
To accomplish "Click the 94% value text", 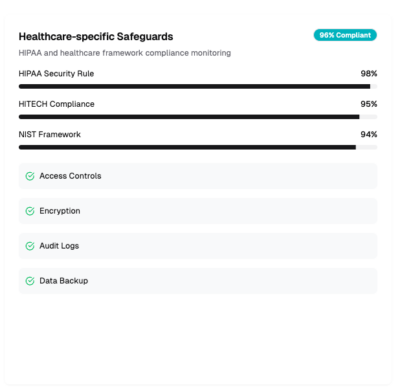I will (369, 134).
